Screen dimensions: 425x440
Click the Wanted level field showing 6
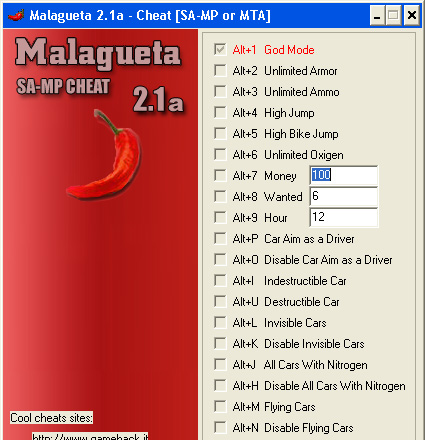tap(344, 196)
